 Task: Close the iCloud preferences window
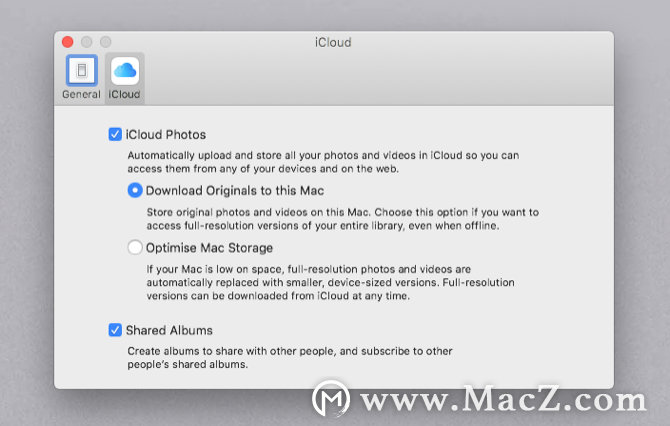point(68,42)
